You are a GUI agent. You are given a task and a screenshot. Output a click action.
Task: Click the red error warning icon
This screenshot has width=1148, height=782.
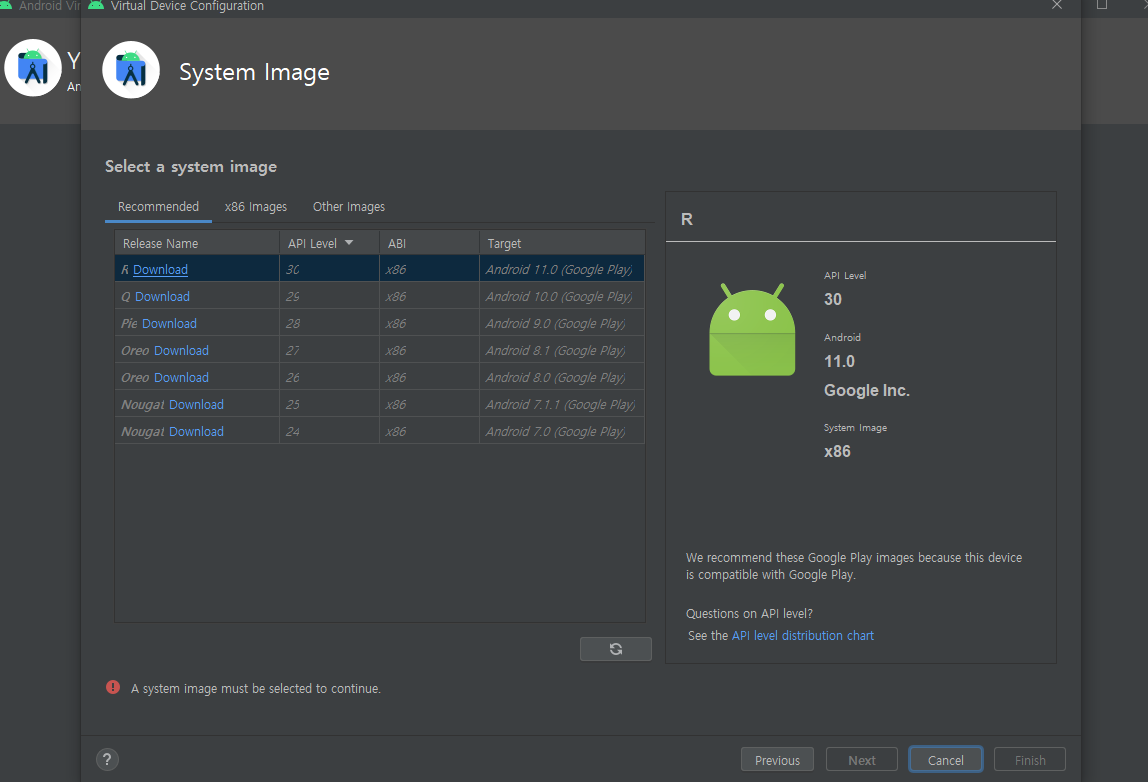click(x=113, y=687)
